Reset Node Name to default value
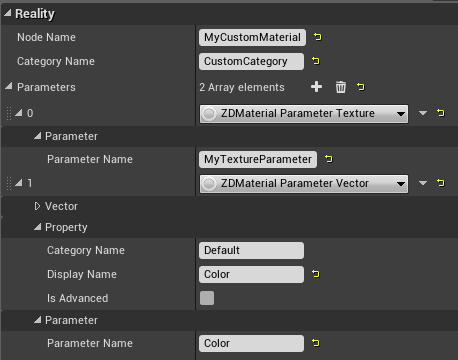This screenshot has height=360, width=458. click(318, 37)
